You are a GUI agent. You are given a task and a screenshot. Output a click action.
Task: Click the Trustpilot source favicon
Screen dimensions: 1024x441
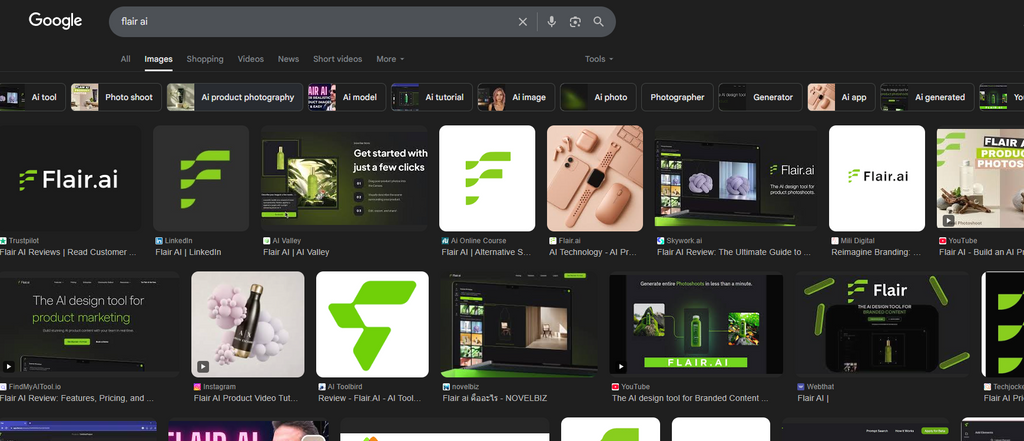[3, 241]
